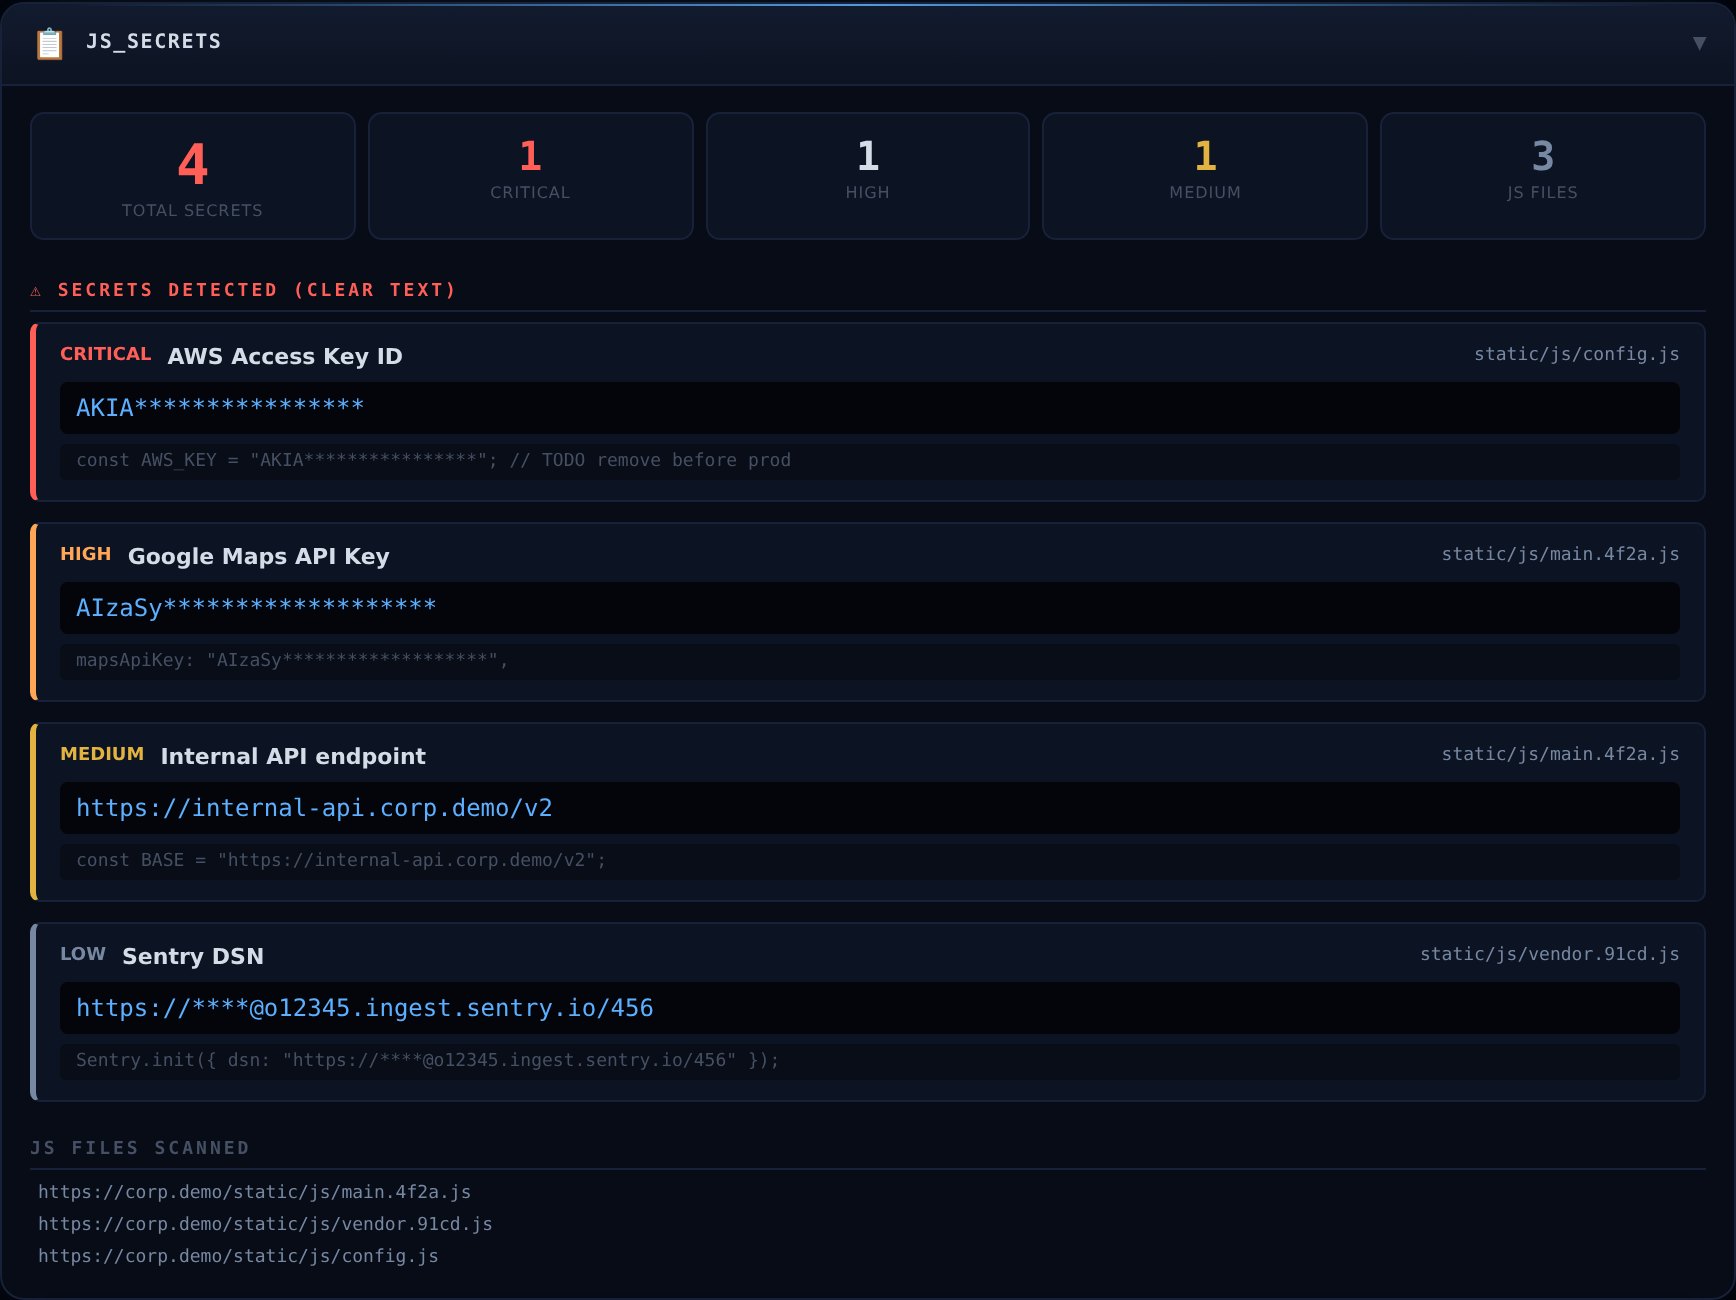Click the AWS Access Key ID title

(x=285, y=356)
